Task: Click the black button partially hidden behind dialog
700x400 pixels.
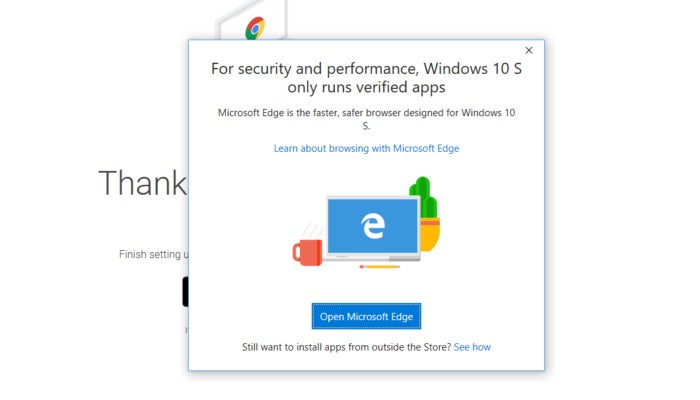Action: pyautogui.click(x=185, y=292)
